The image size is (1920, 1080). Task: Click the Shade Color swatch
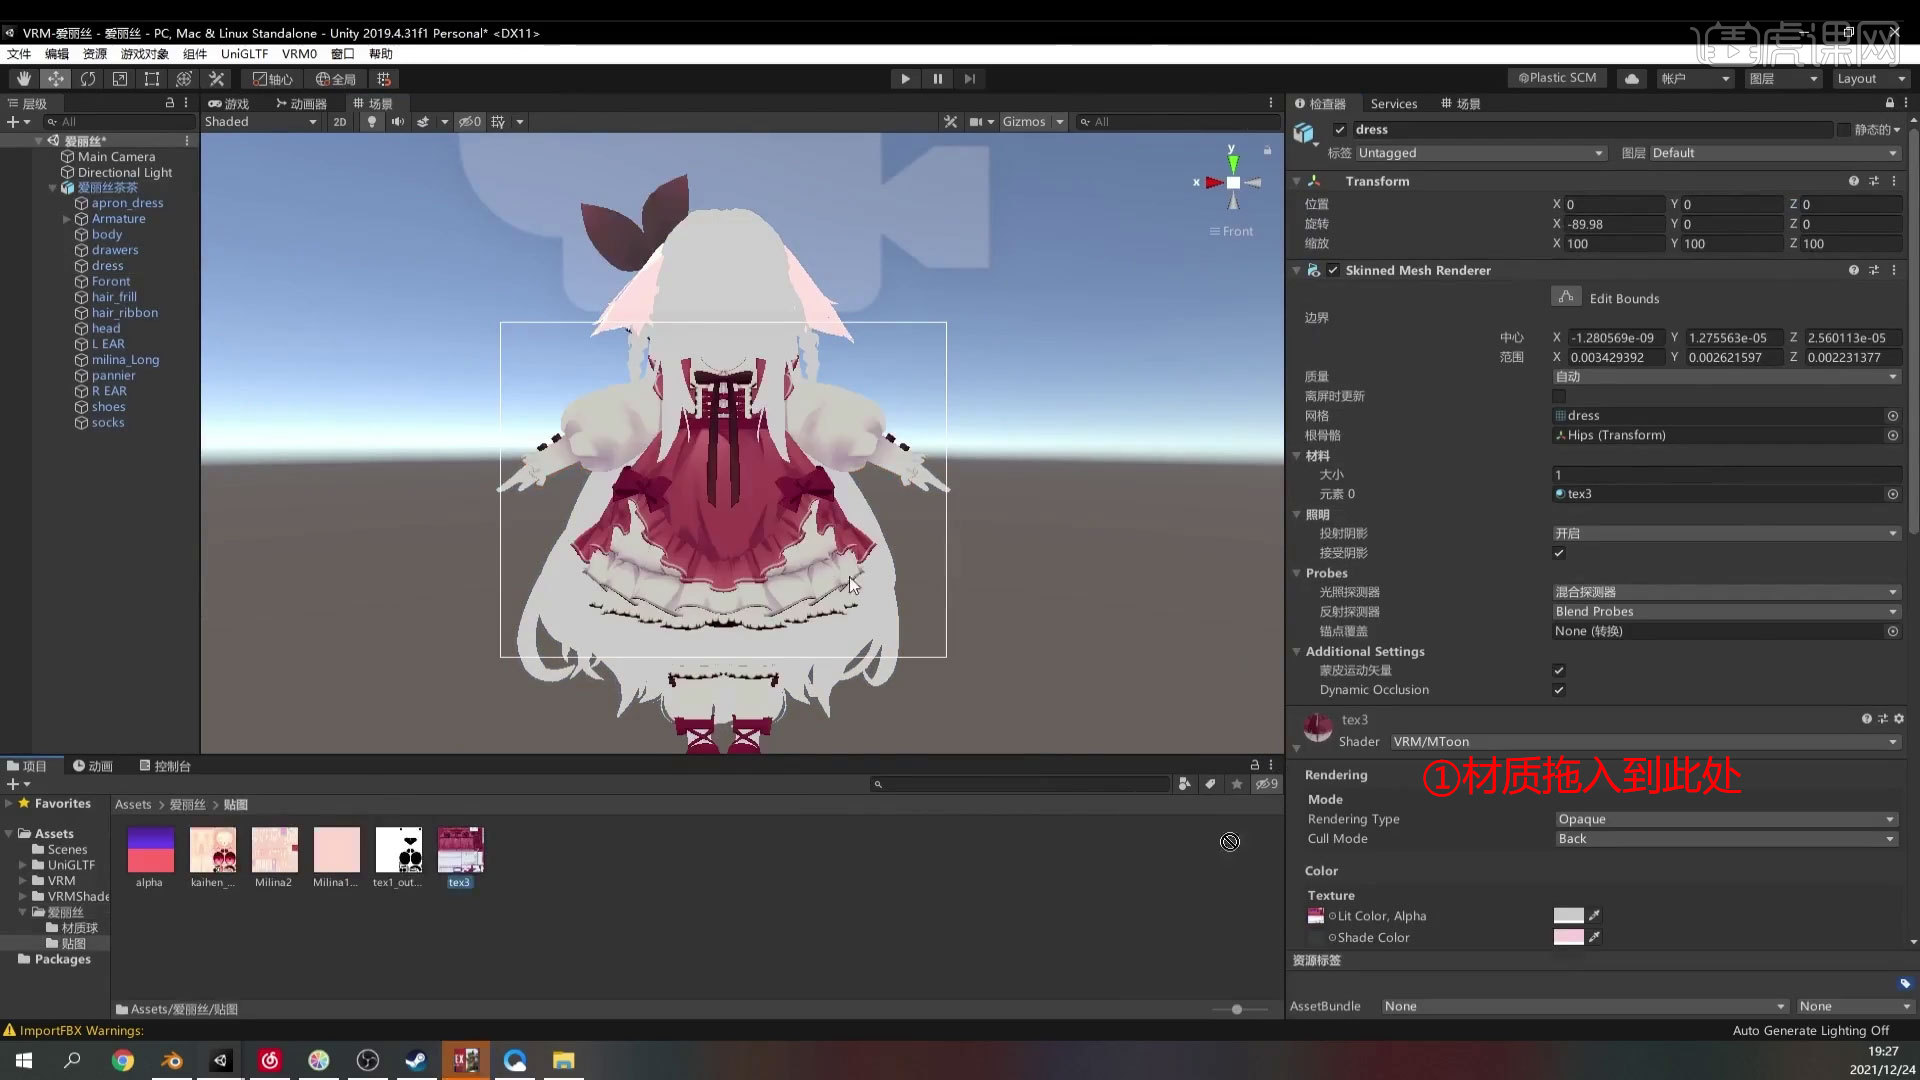pos(1570,937)
